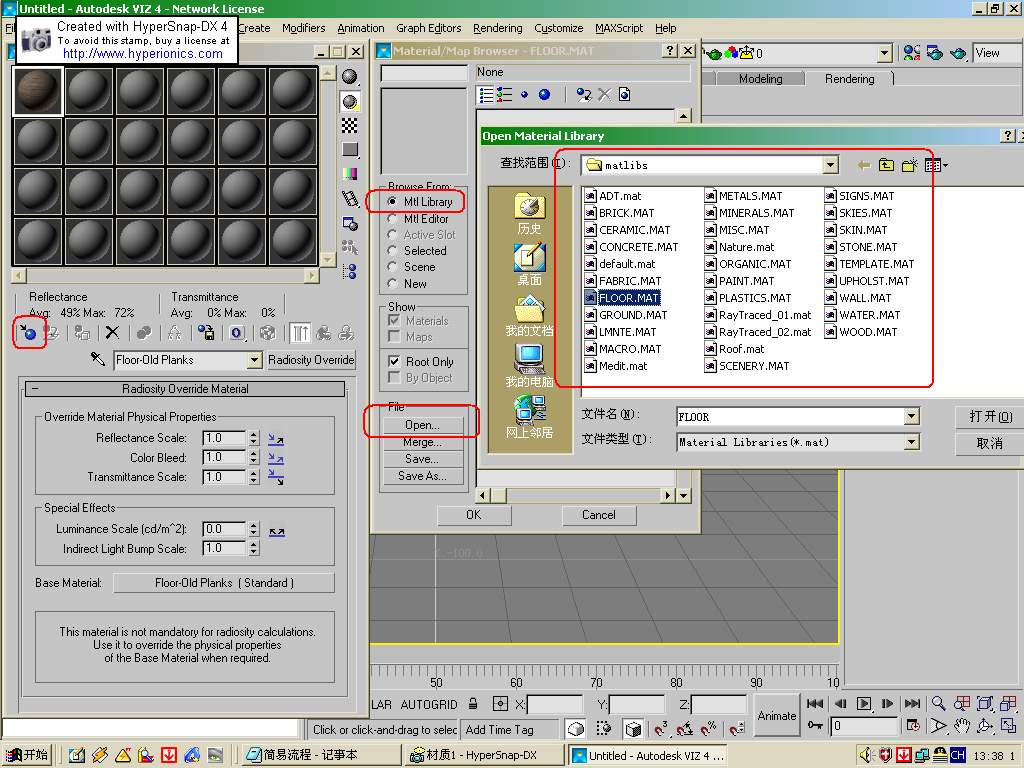Image resolution: width=1024 pixels, height=768 pixels.
Task: Go back in Open Material Library dialog
Action: [863, 165]
